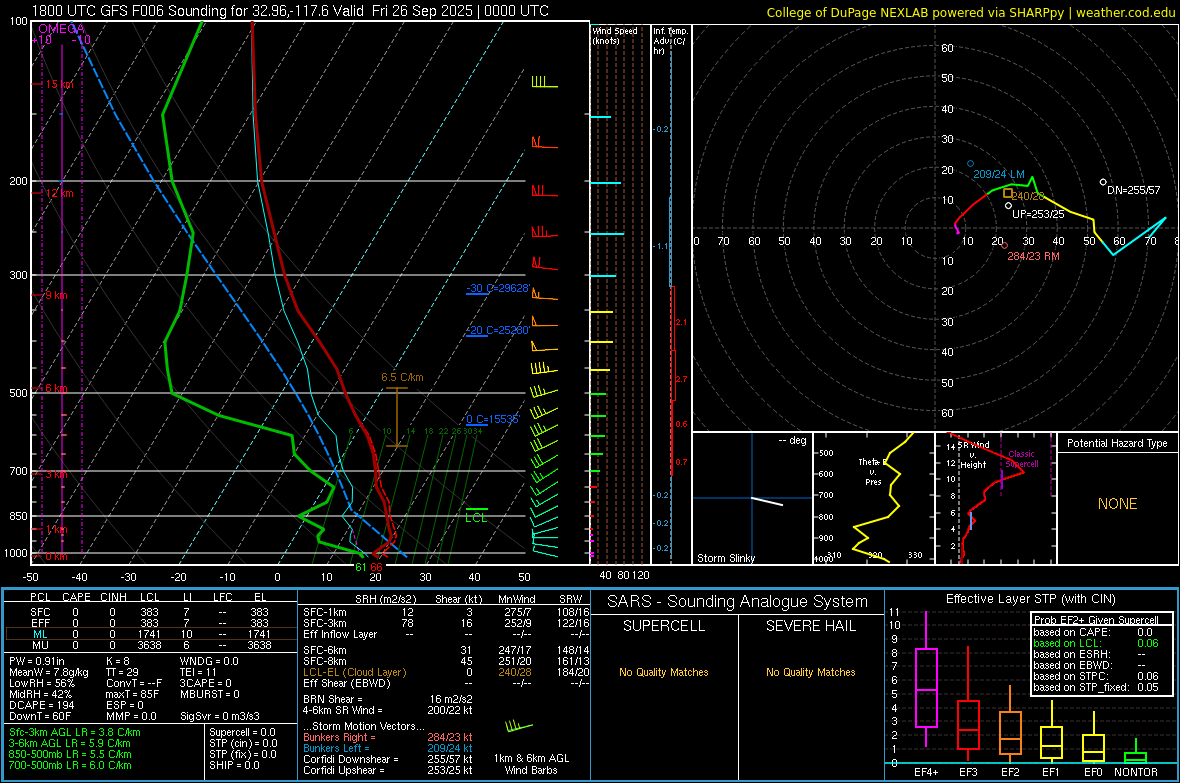1180x783 pixels.
Task: Click the UP=253/25 Corfidi hodograph label
Action: [x=1038, y=214]
